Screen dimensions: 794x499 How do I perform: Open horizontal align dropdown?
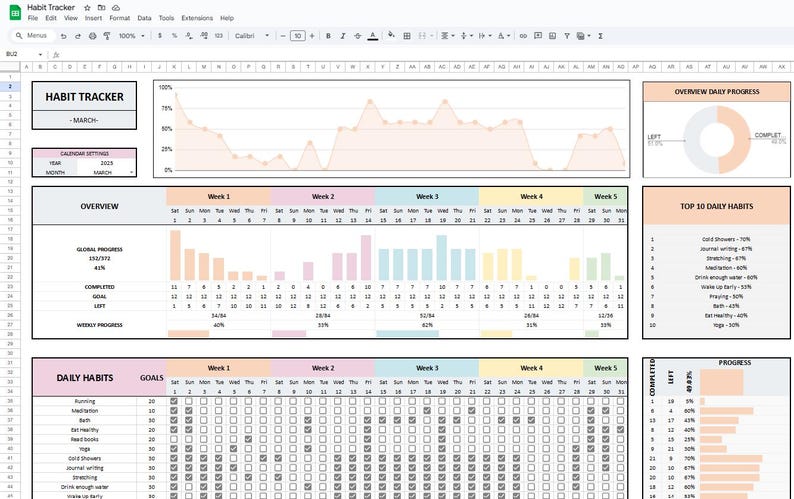(448, 36)
